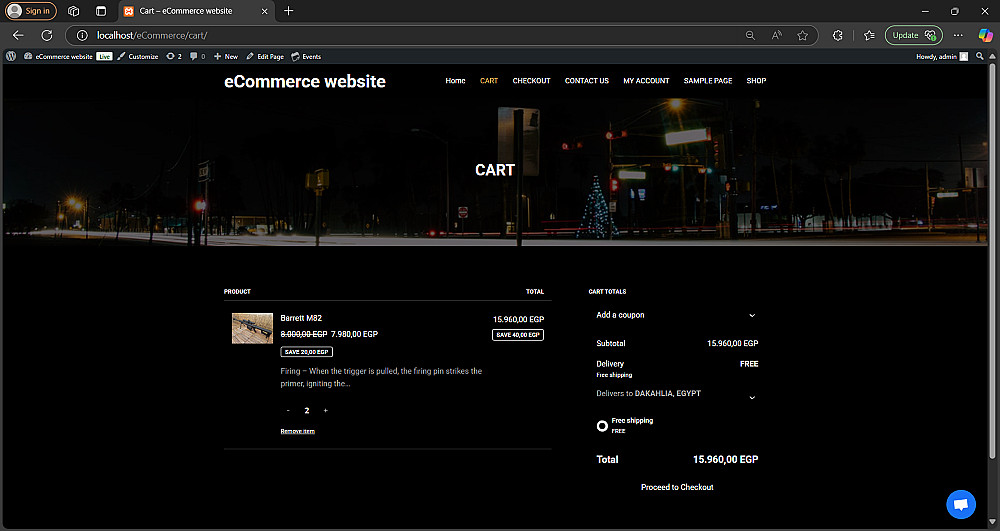Viewport: 1000px width, 531px height.
Task: Expand the Delivers to Dakahlia address chevron
Action: tap(752, 397)
